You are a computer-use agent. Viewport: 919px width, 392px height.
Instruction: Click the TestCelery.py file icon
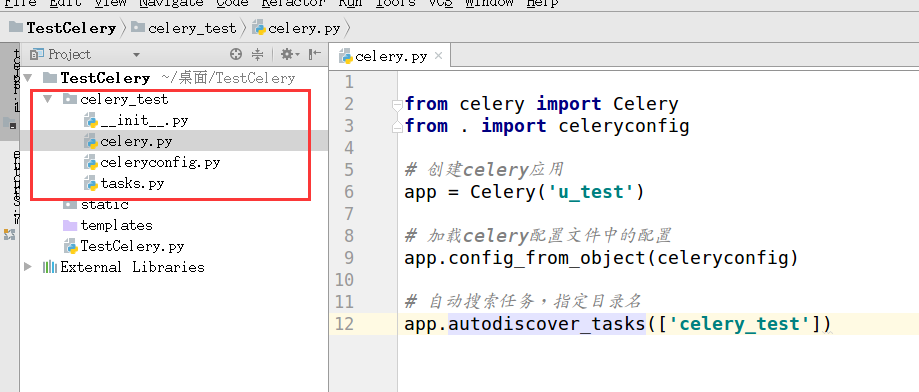click(x=70, y=246)
